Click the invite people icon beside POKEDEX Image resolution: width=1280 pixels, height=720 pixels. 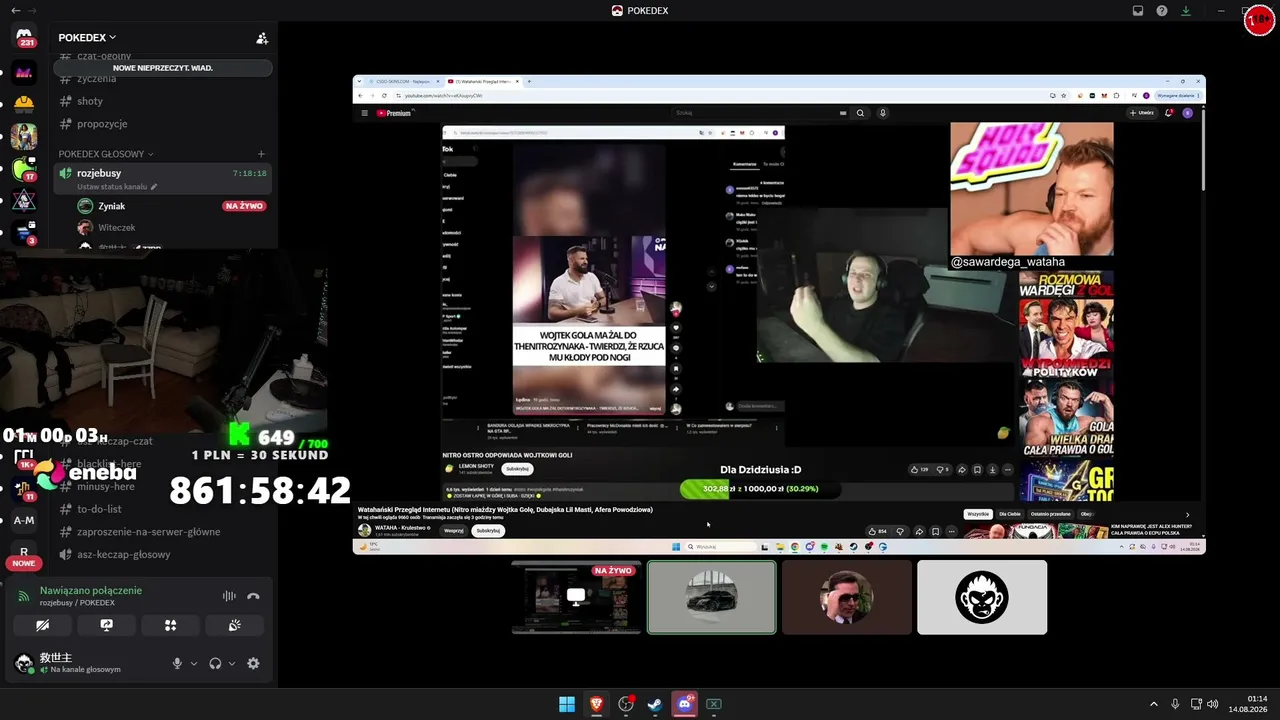pos(262,38)
